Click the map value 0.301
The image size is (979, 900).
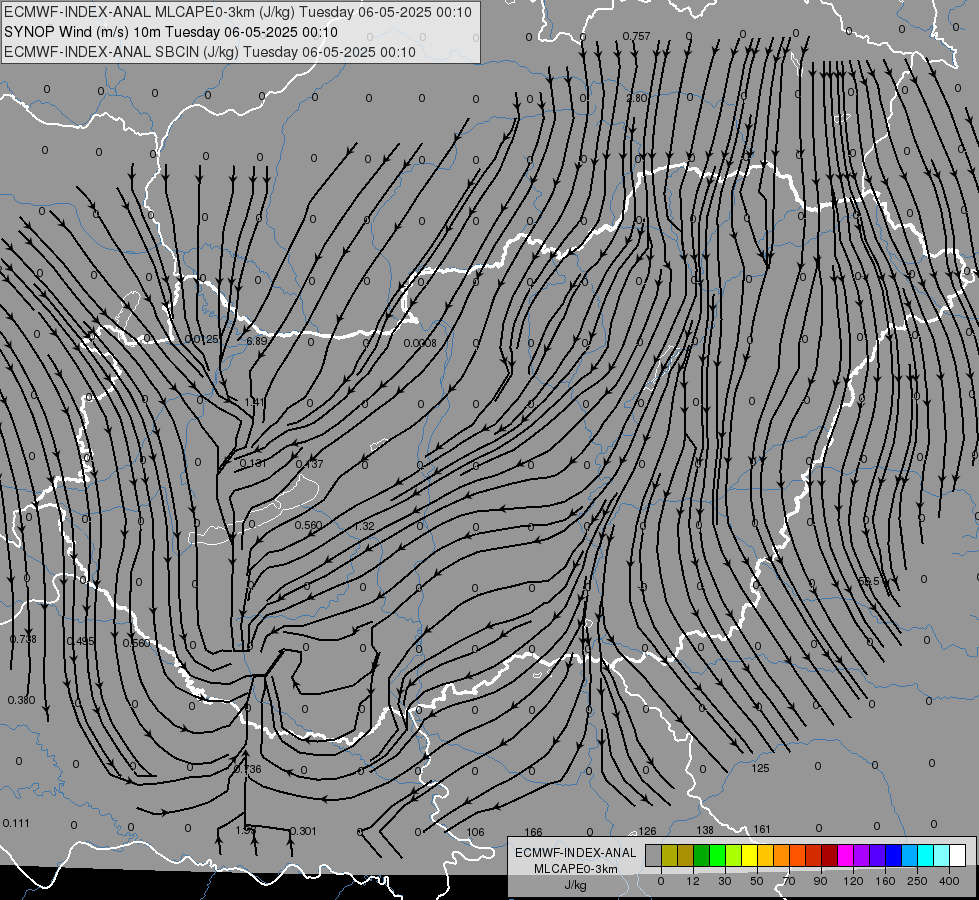[x=303, y=831]
